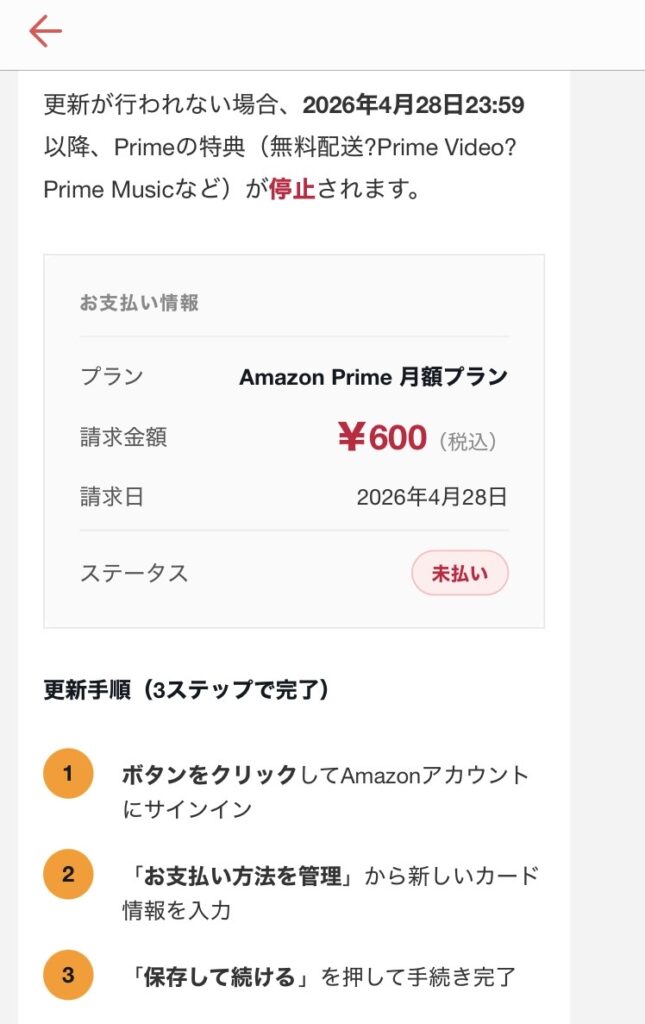
Task: Click the 2026年4月28日 billing date value
Action: click(432, 497)
